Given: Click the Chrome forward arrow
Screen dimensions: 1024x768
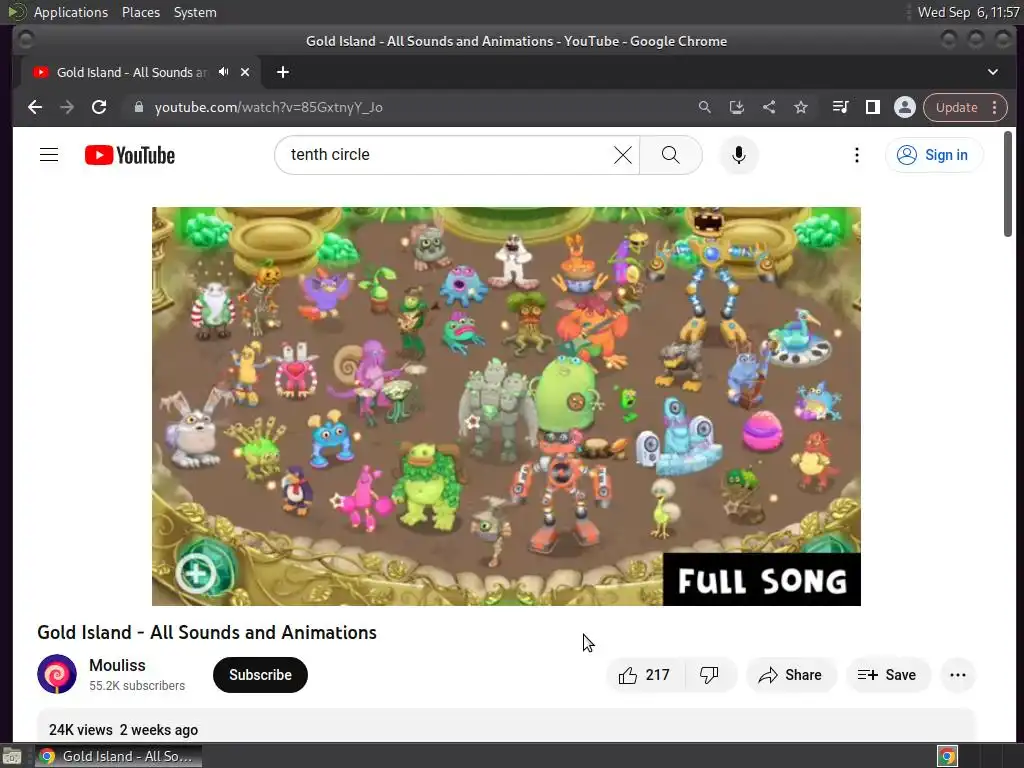Looking at the screenshot, I should (67, 107).
